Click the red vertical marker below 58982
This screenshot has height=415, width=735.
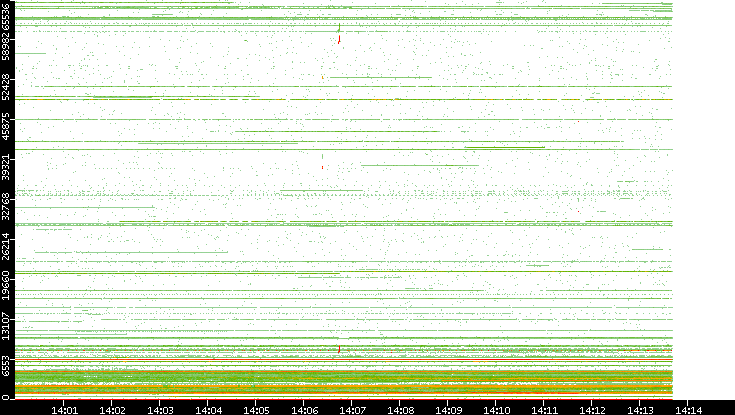pyautogui.click(x=339, y=41)
